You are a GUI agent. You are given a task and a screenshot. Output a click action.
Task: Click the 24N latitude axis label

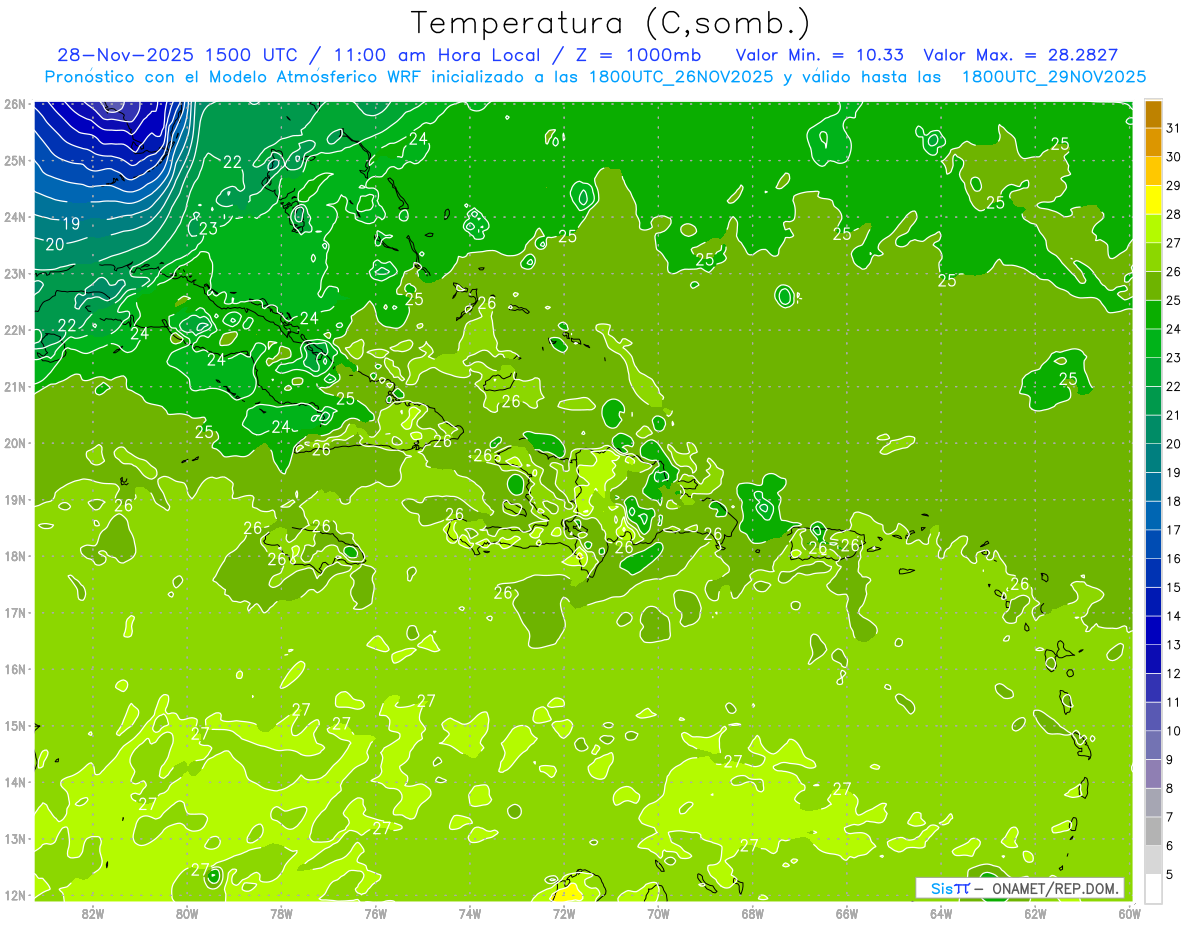click(x=15, y=217)
